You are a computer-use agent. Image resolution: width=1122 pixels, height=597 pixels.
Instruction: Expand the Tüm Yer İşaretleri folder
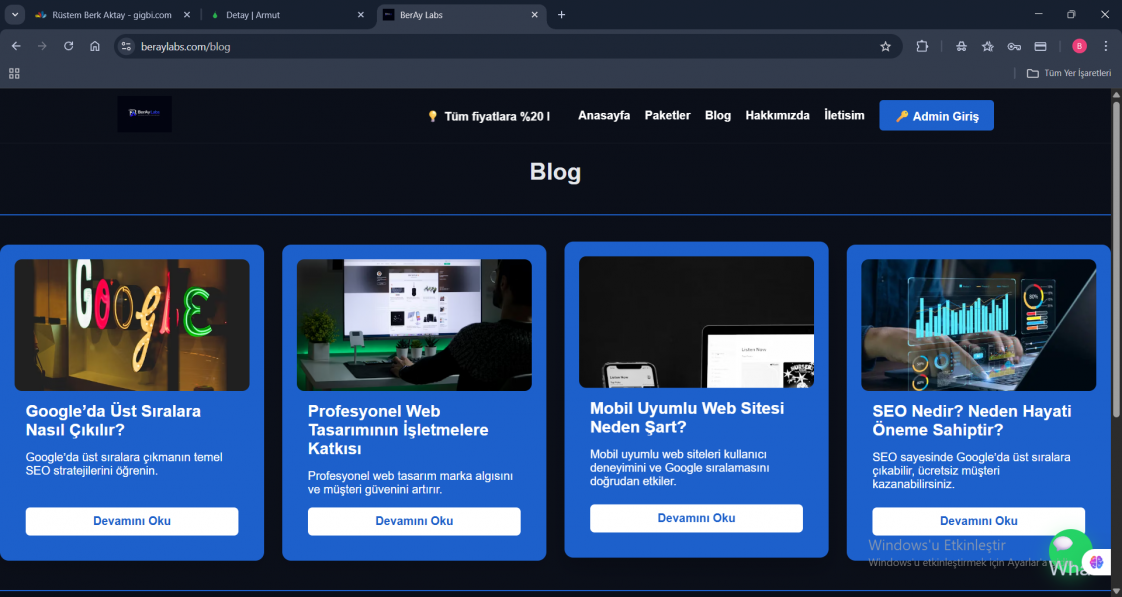tap(1069, 73)
